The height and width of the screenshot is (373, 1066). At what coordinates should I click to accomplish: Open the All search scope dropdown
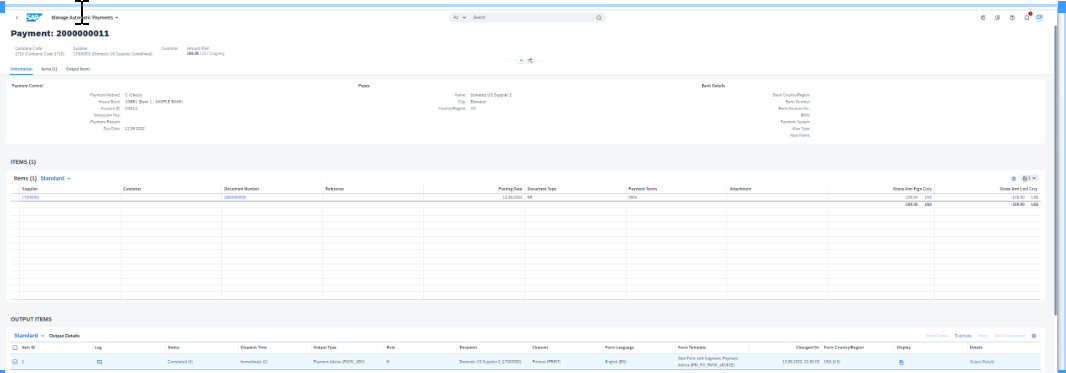click(460, 18)
